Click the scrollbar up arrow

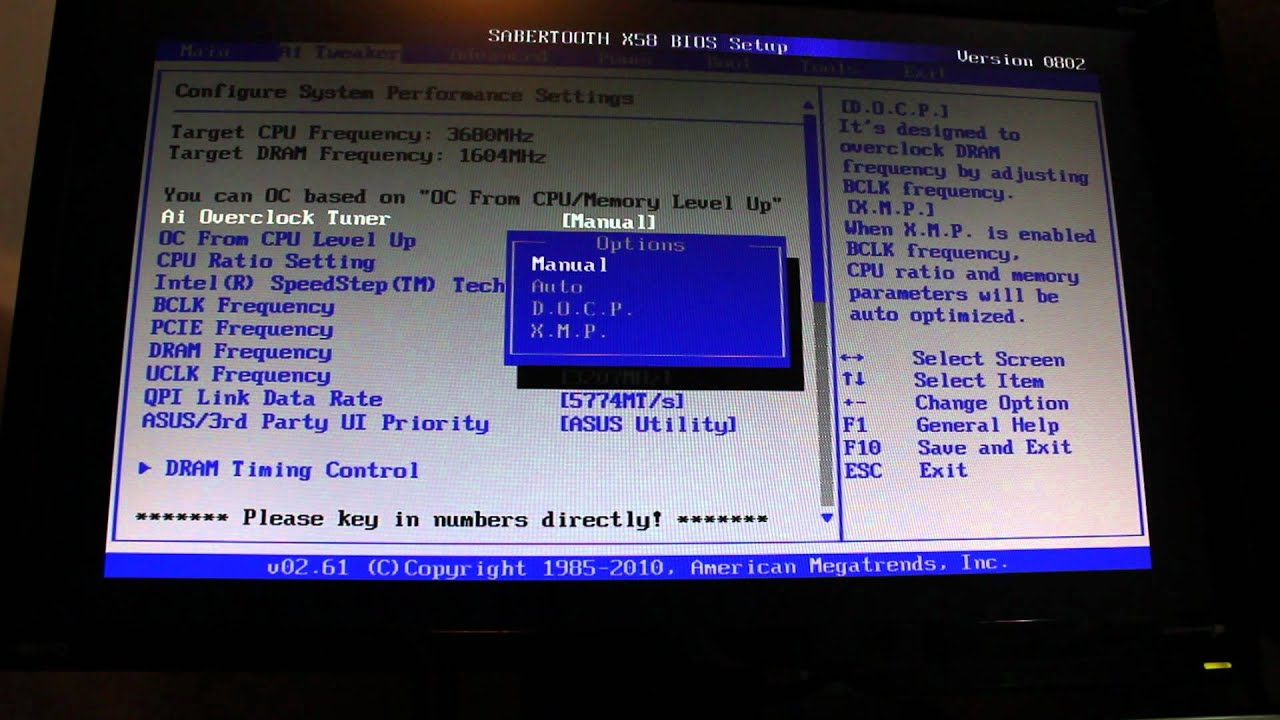(808, 105)
